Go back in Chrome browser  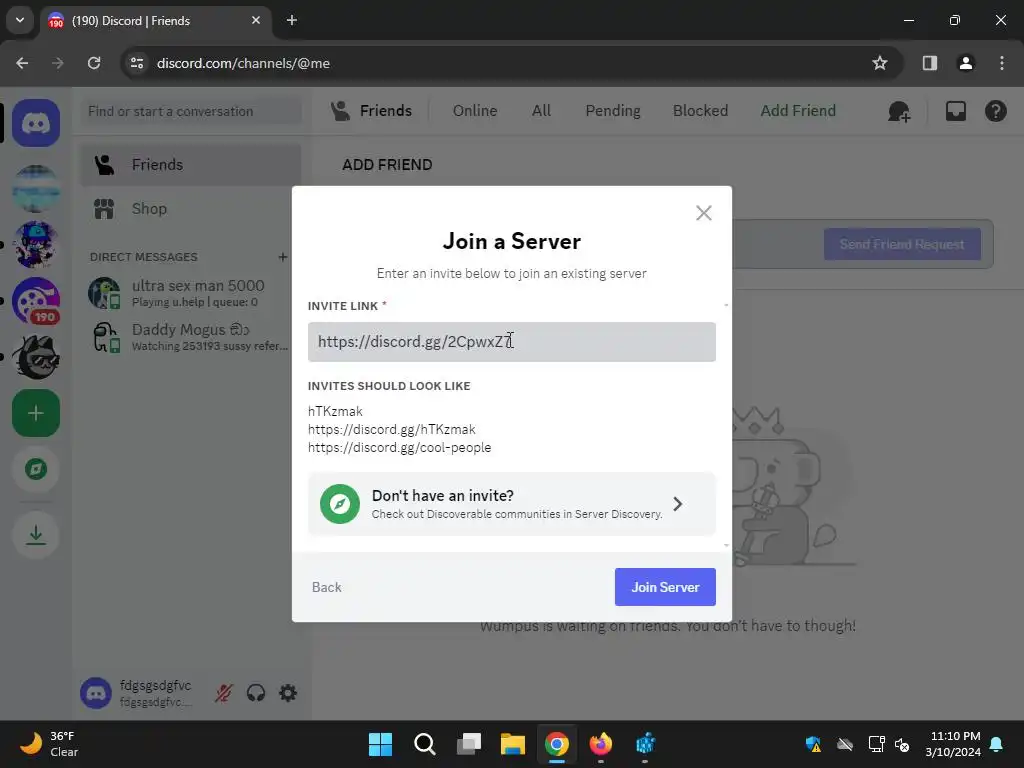tap(22, 63)
